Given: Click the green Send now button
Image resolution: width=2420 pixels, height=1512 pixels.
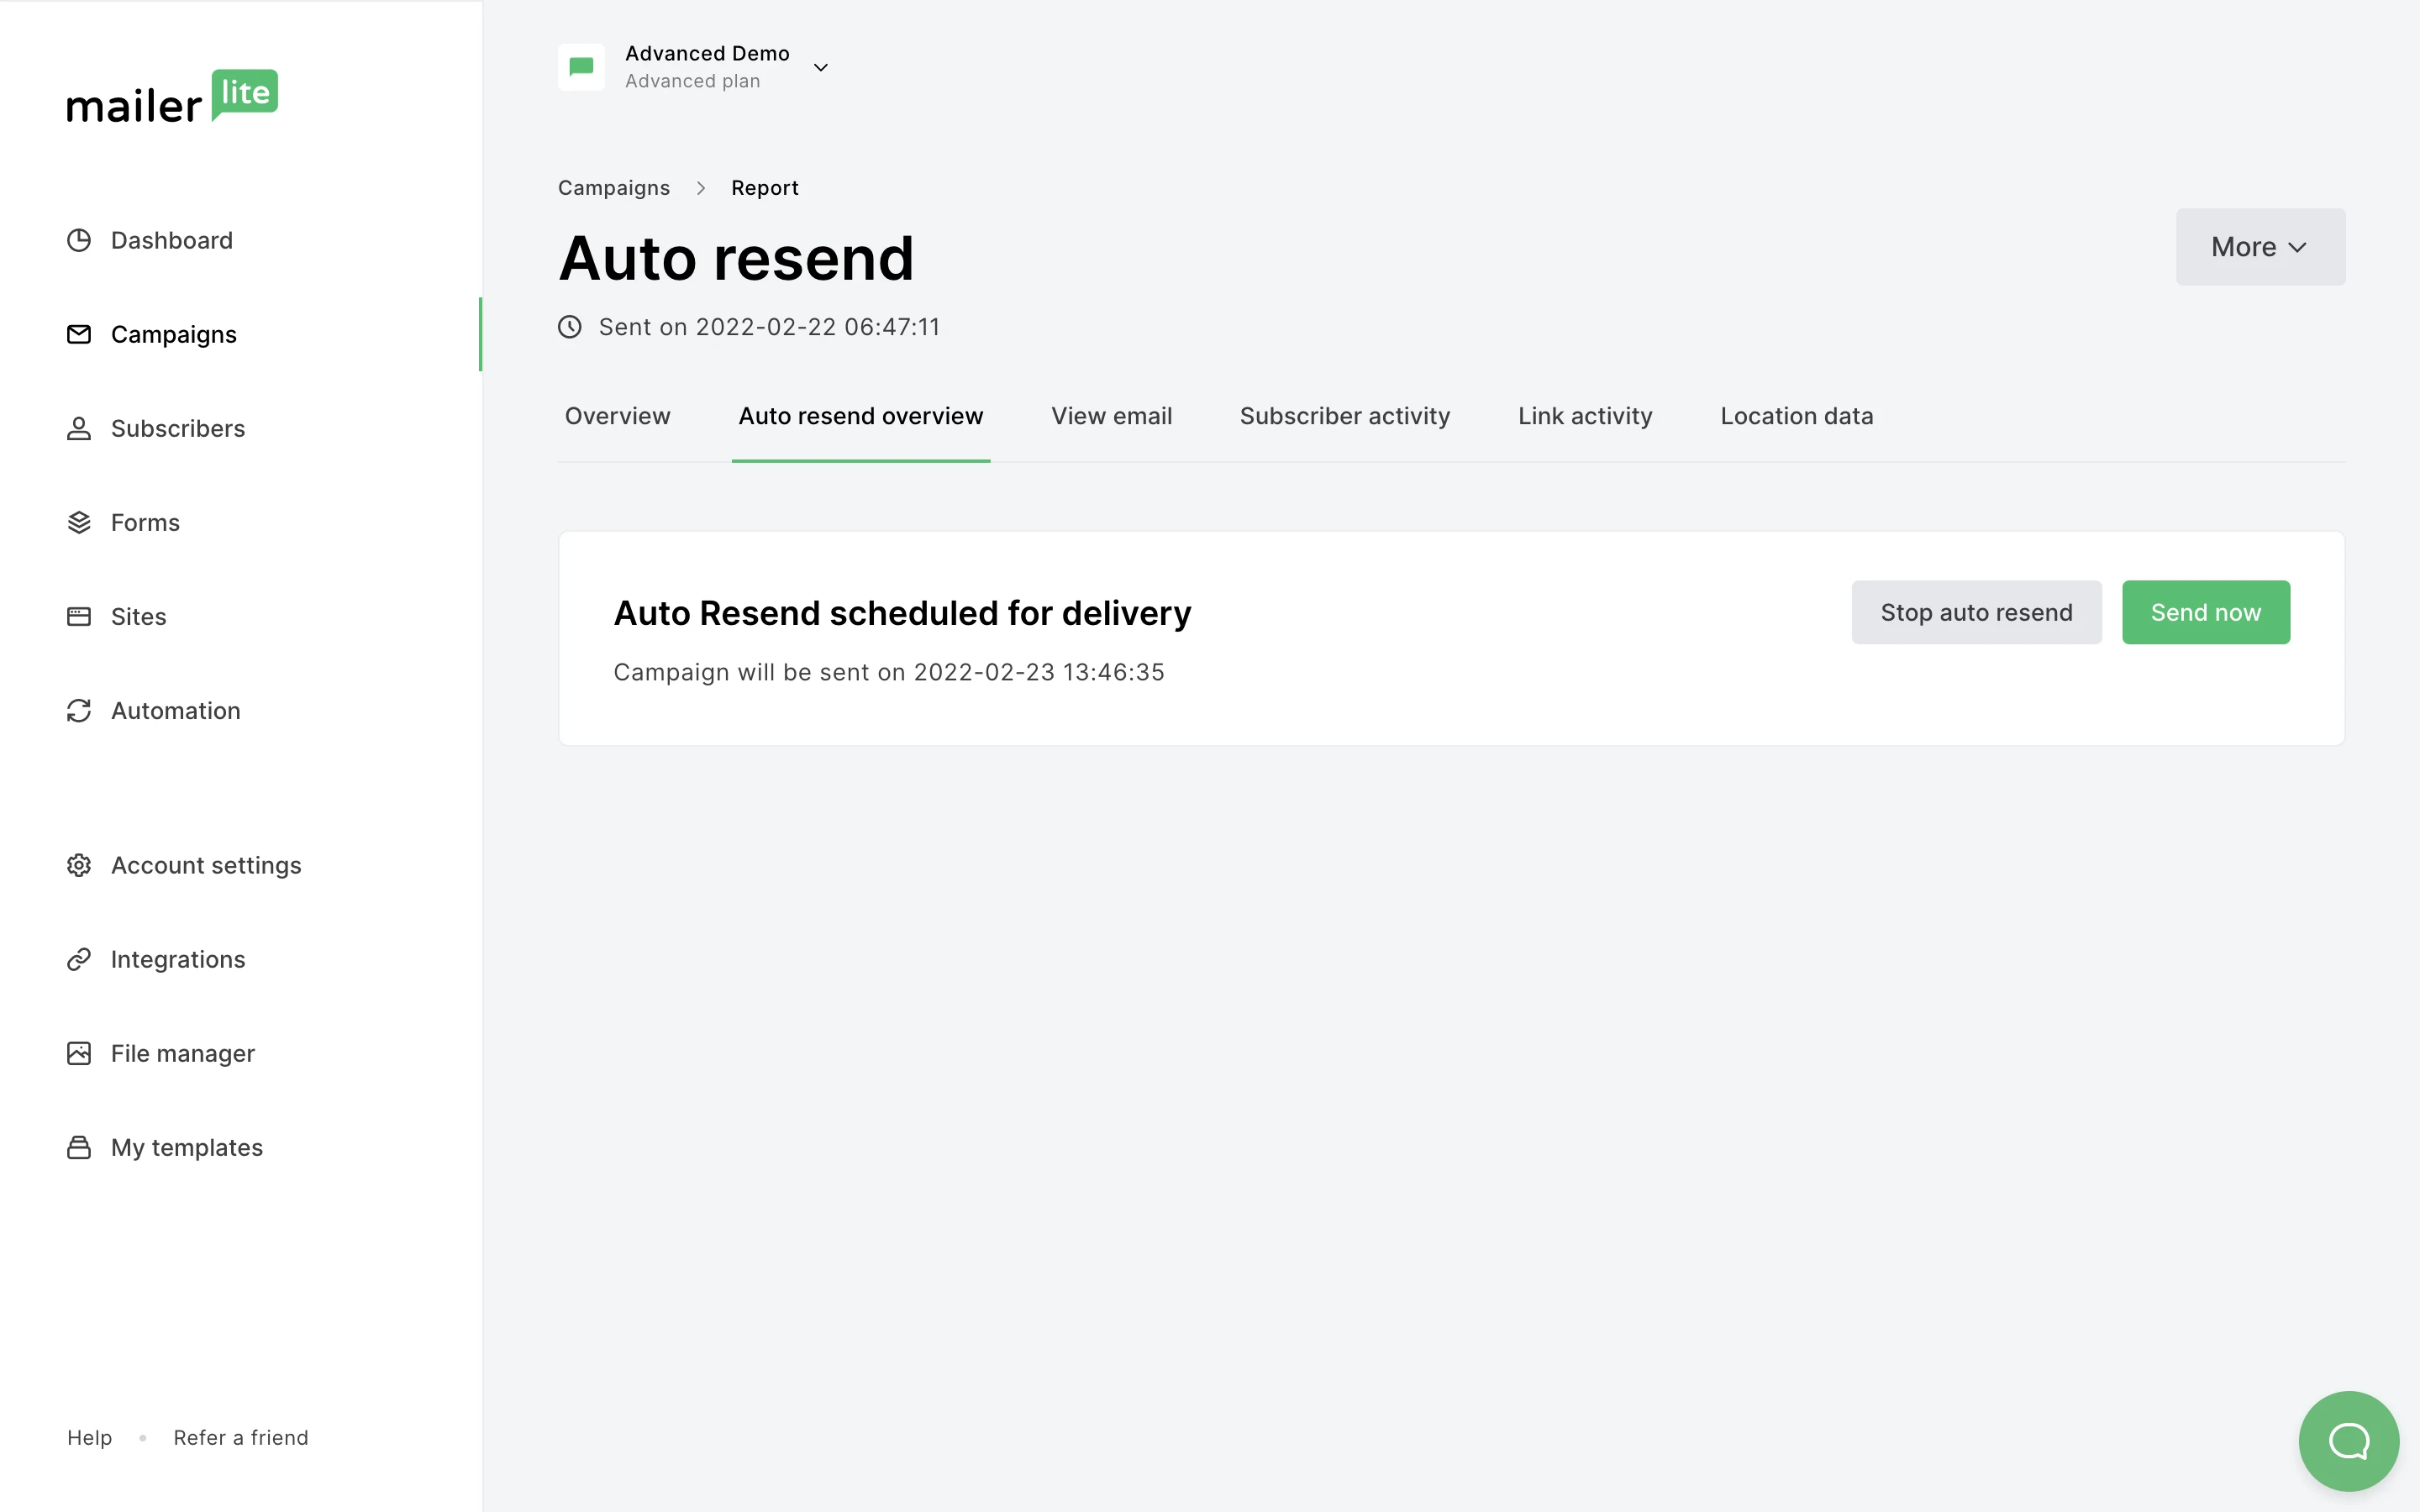Looking at the screenshot, I should 2205,612.
